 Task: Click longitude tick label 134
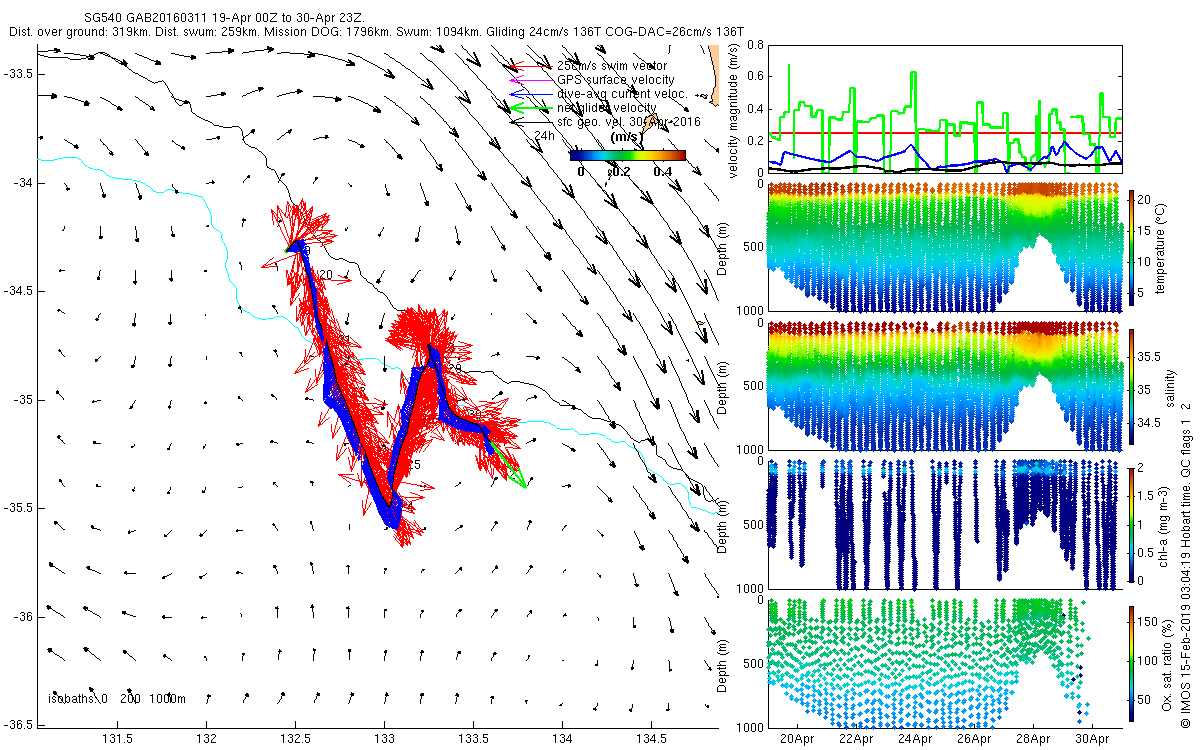point(562,739)
